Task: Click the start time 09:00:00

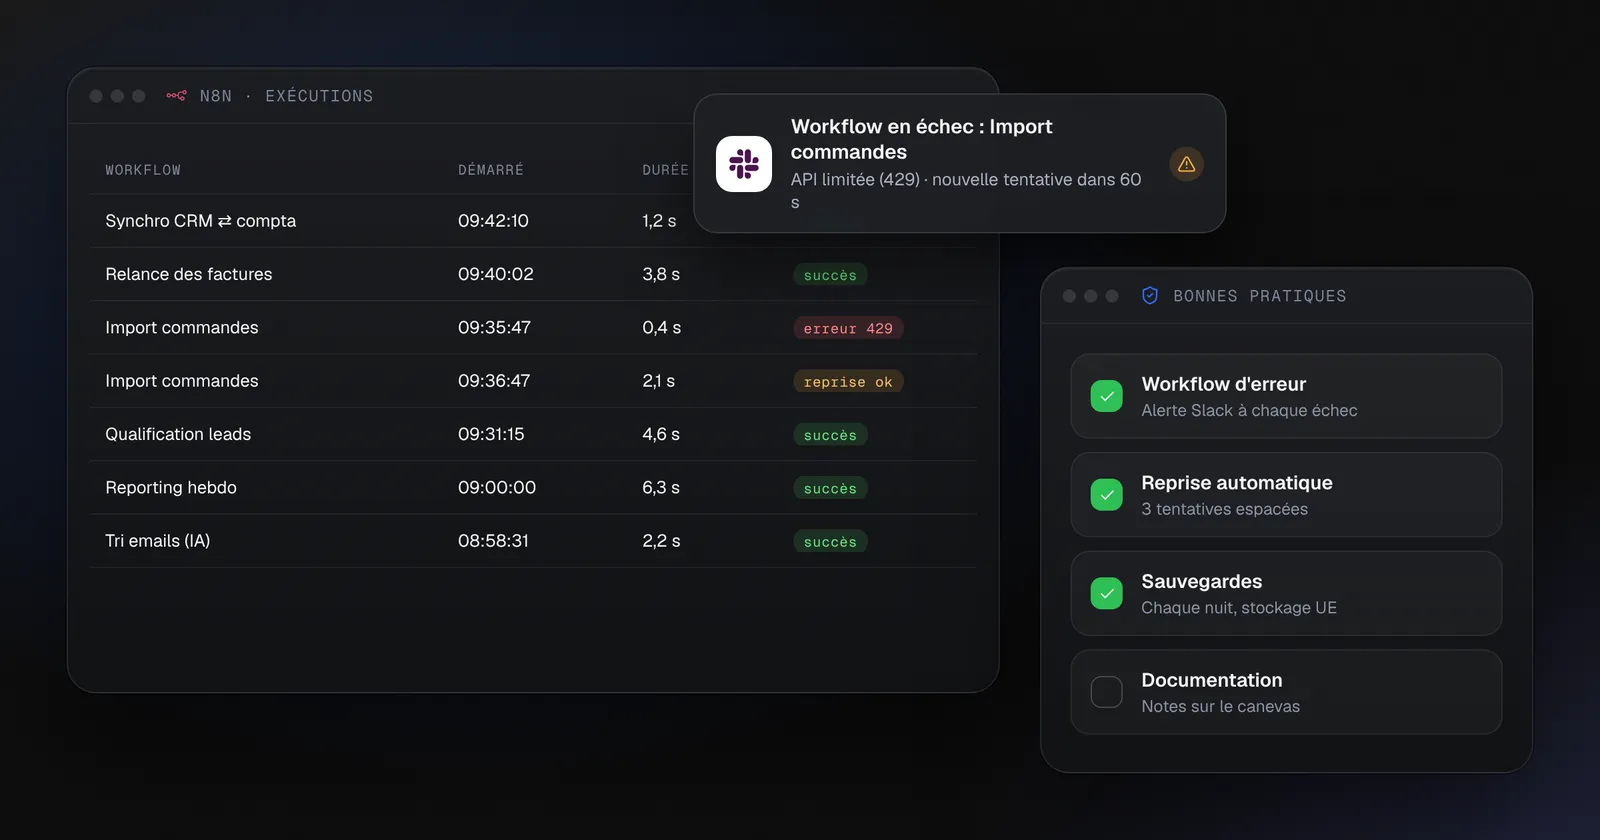Action: tap(497, 488)
